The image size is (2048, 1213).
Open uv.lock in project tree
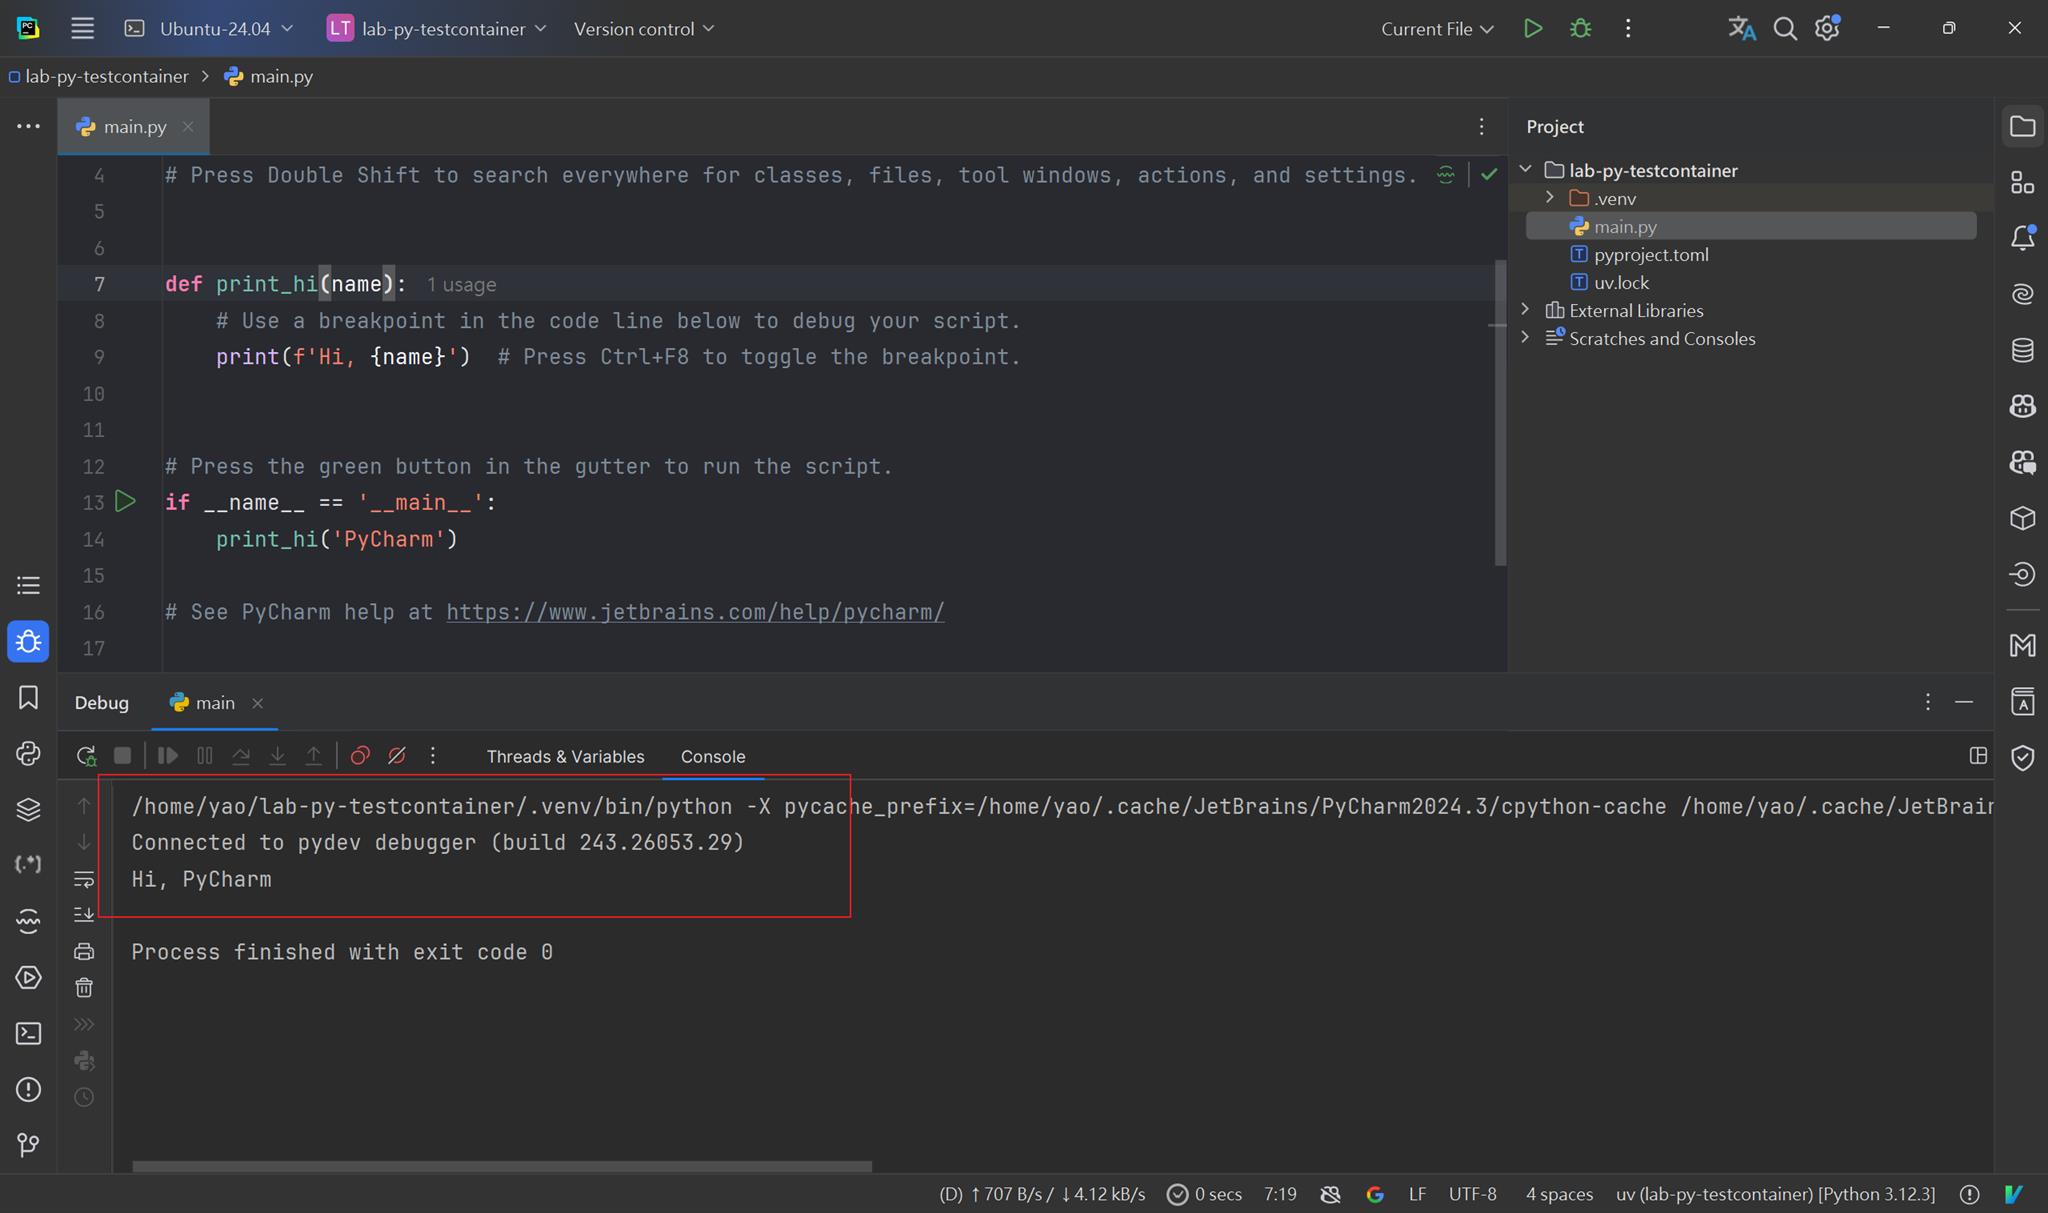click(1620, 282)
